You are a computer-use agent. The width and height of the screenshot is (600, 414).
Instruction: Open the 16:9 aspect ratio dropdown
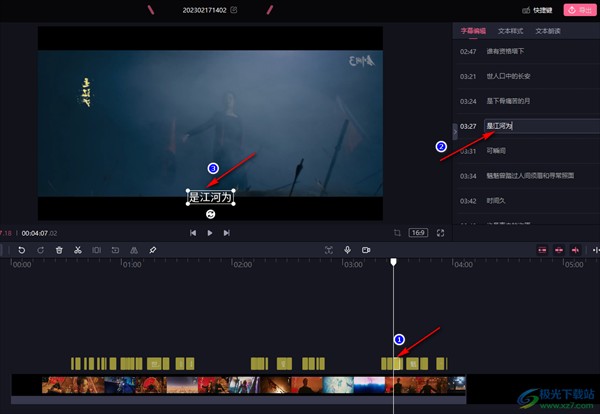click(x=418, y=232)
